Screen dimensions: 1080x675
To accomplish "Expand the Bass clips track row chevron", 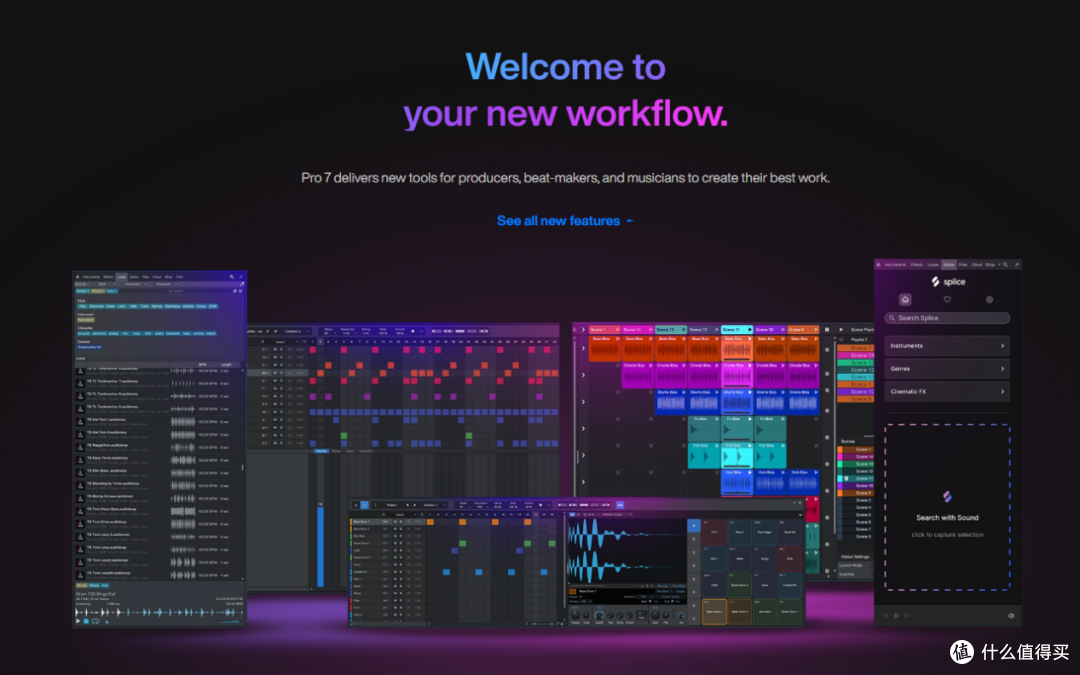I will (583, 349).
